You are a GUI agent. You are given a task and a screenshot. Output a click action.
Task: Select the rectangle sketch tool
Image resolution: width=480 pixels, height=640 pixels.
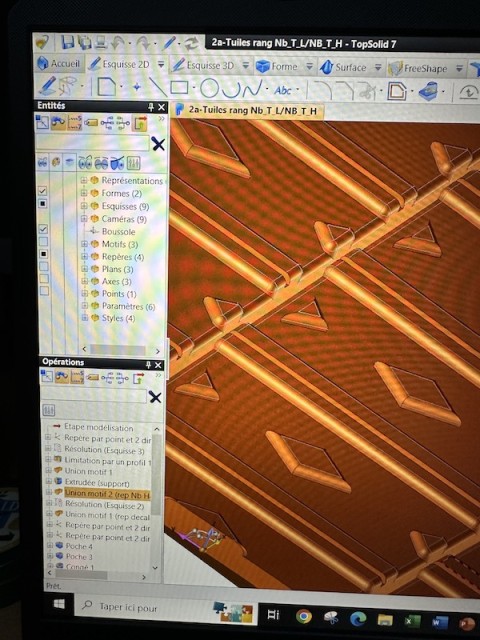(x=179, y=87)
